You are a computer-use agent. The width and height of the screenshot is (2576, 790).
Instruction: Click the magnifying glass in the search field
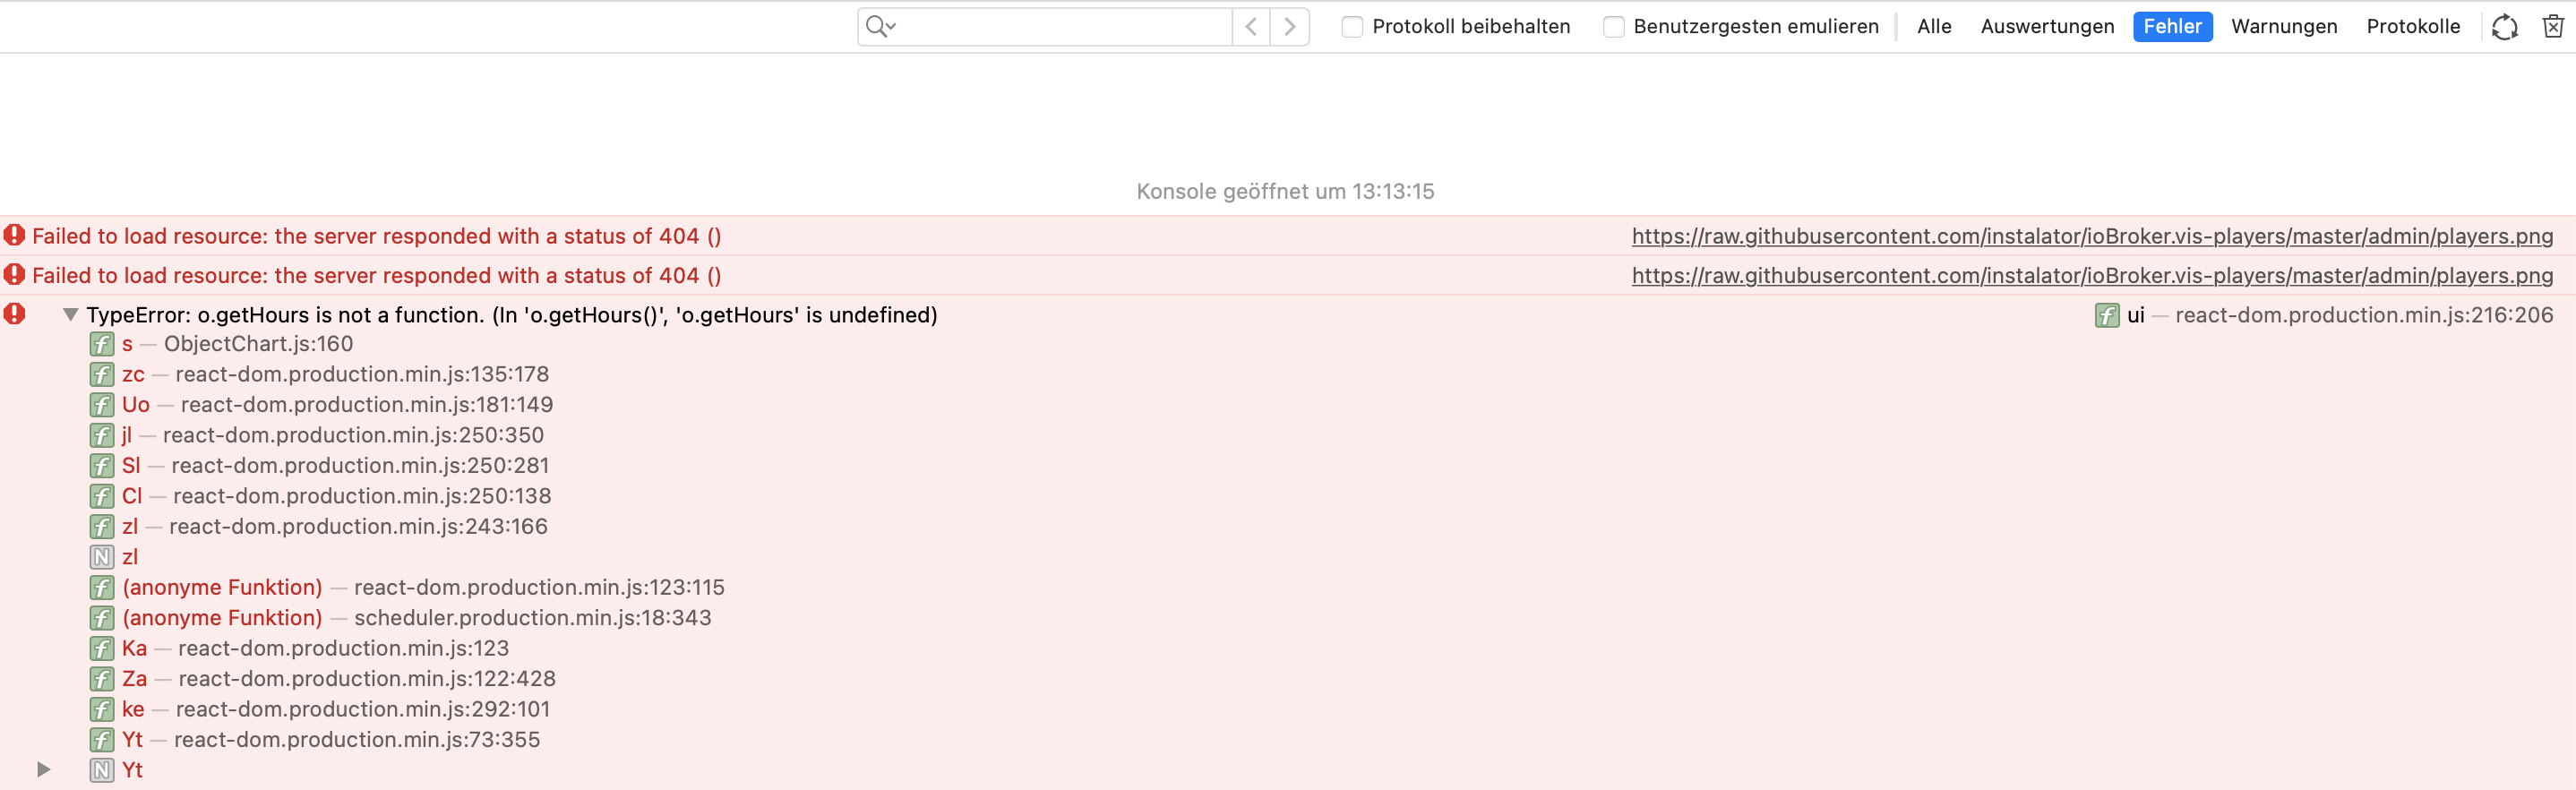tap(875, 26)
